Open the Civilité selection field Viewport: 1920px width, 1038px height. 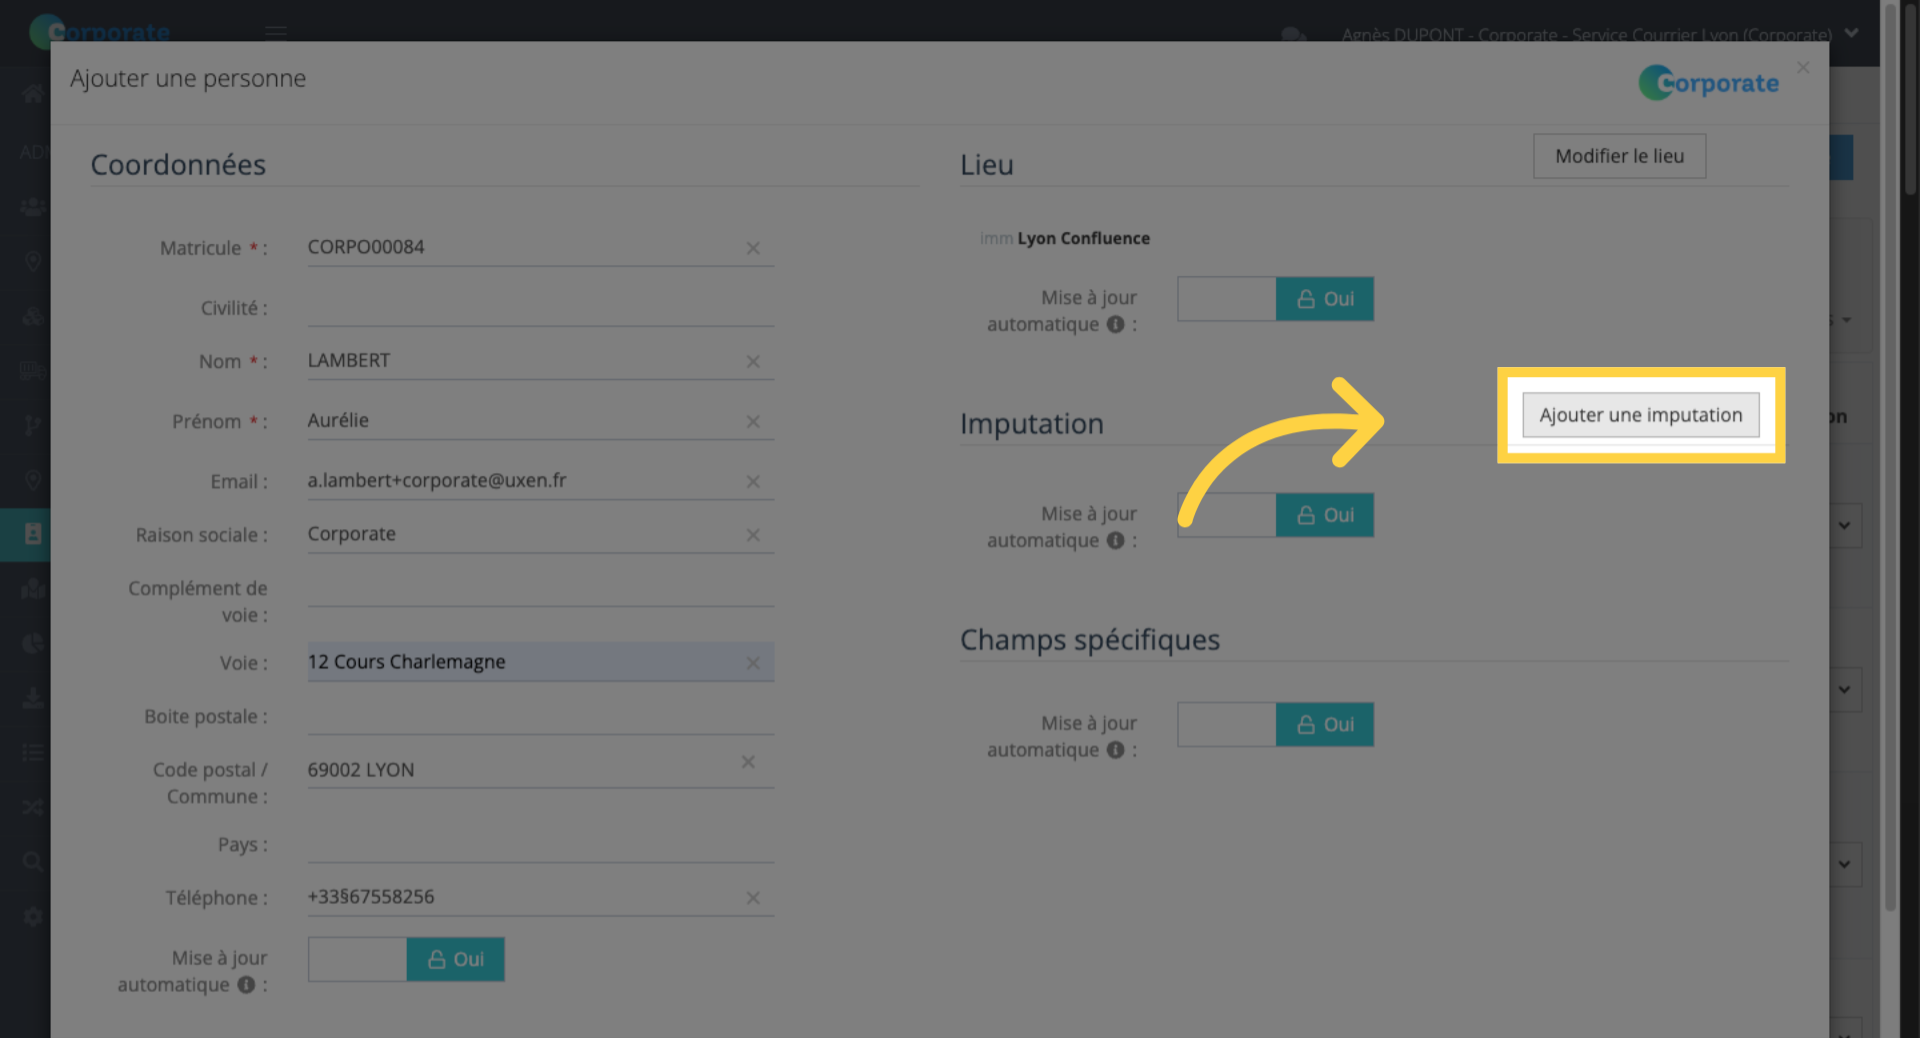tap(540, 308)
